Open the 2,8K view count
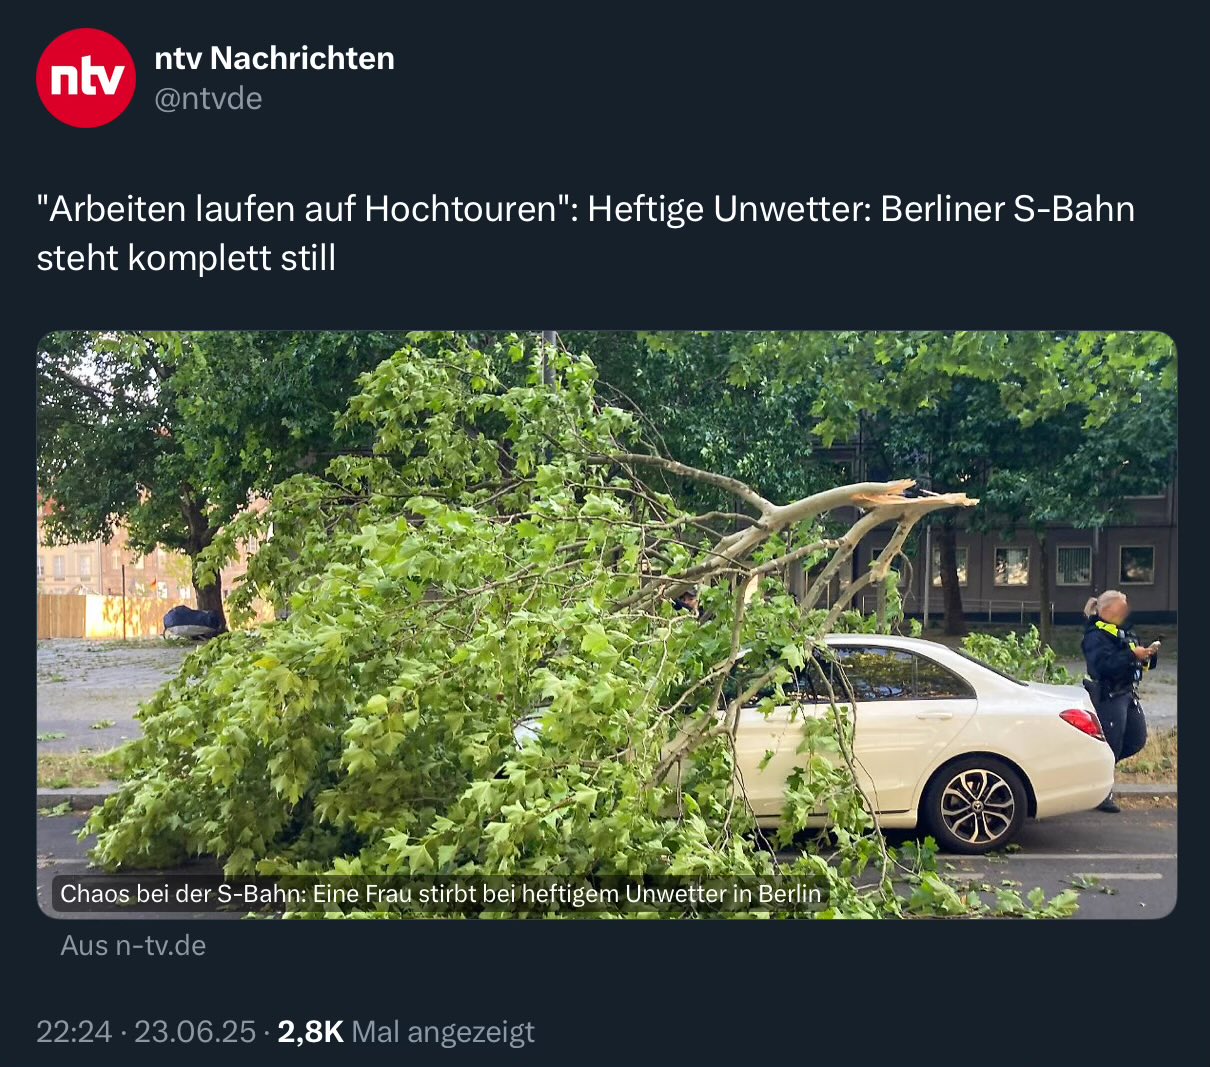This screenshot has width=1210, height=1067. 311,1031
